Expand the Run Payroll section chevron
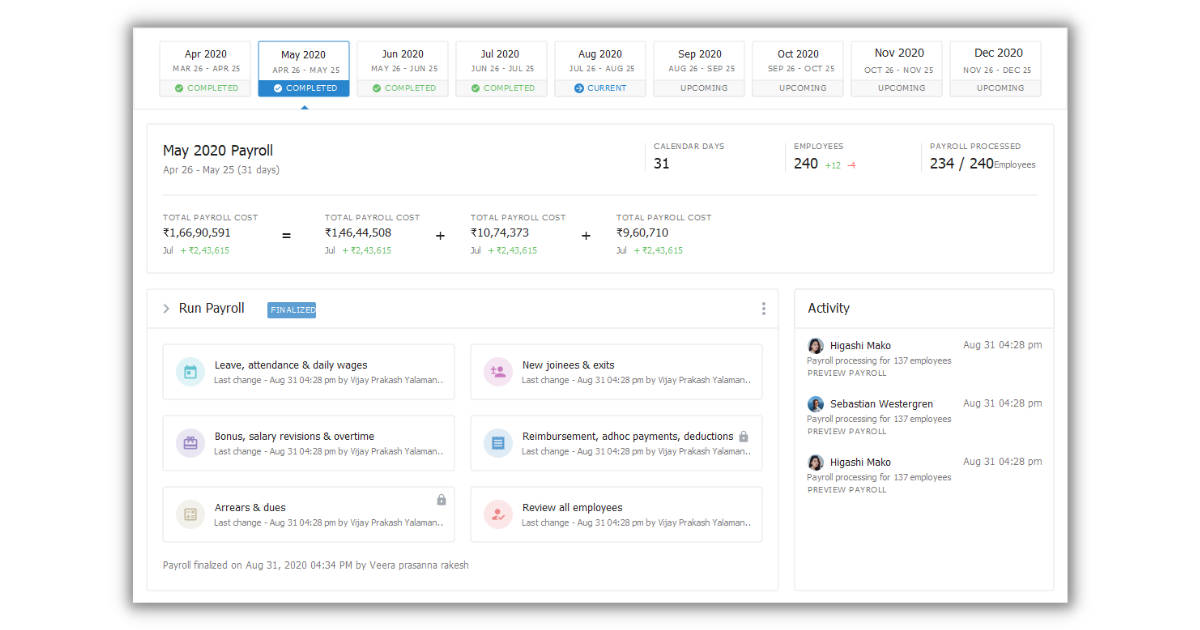 (x=165, y=309)
